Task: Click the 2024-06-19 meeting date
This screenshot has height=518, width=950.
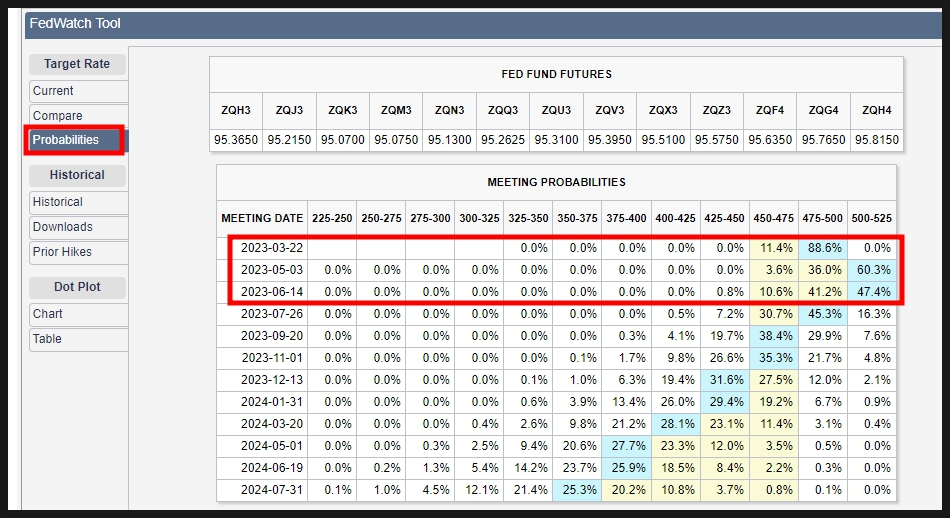Action: (x=271, y=468)
